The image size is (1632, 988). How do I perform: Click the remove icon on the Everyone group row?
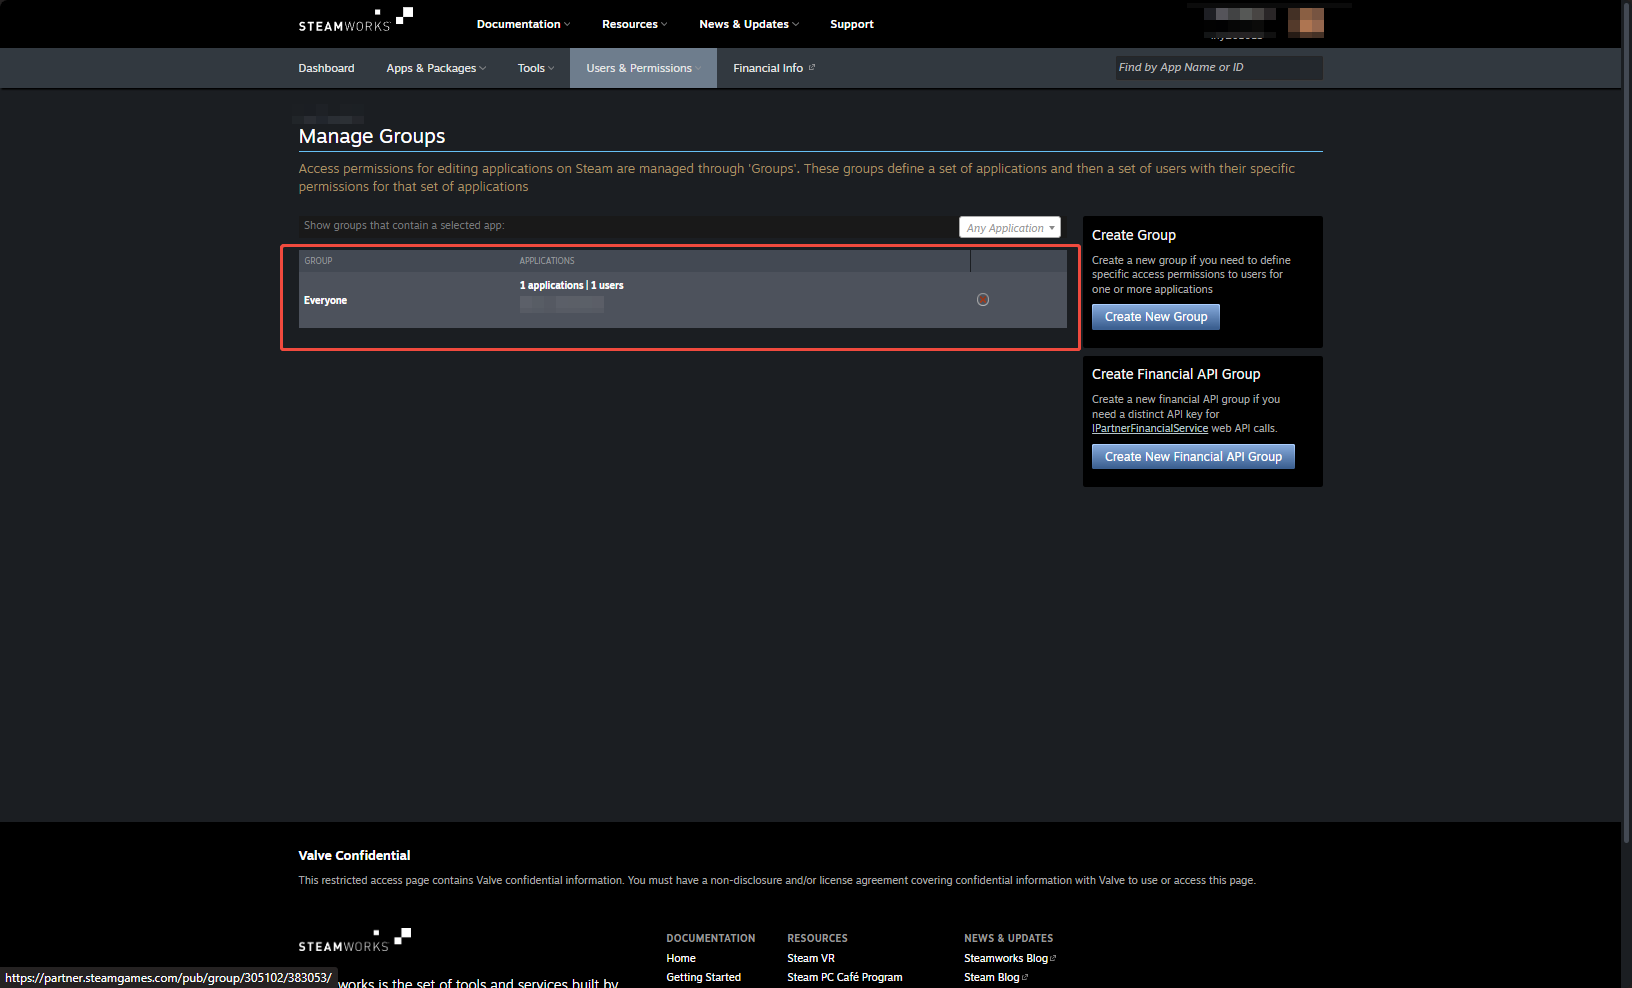pos(983,299)
